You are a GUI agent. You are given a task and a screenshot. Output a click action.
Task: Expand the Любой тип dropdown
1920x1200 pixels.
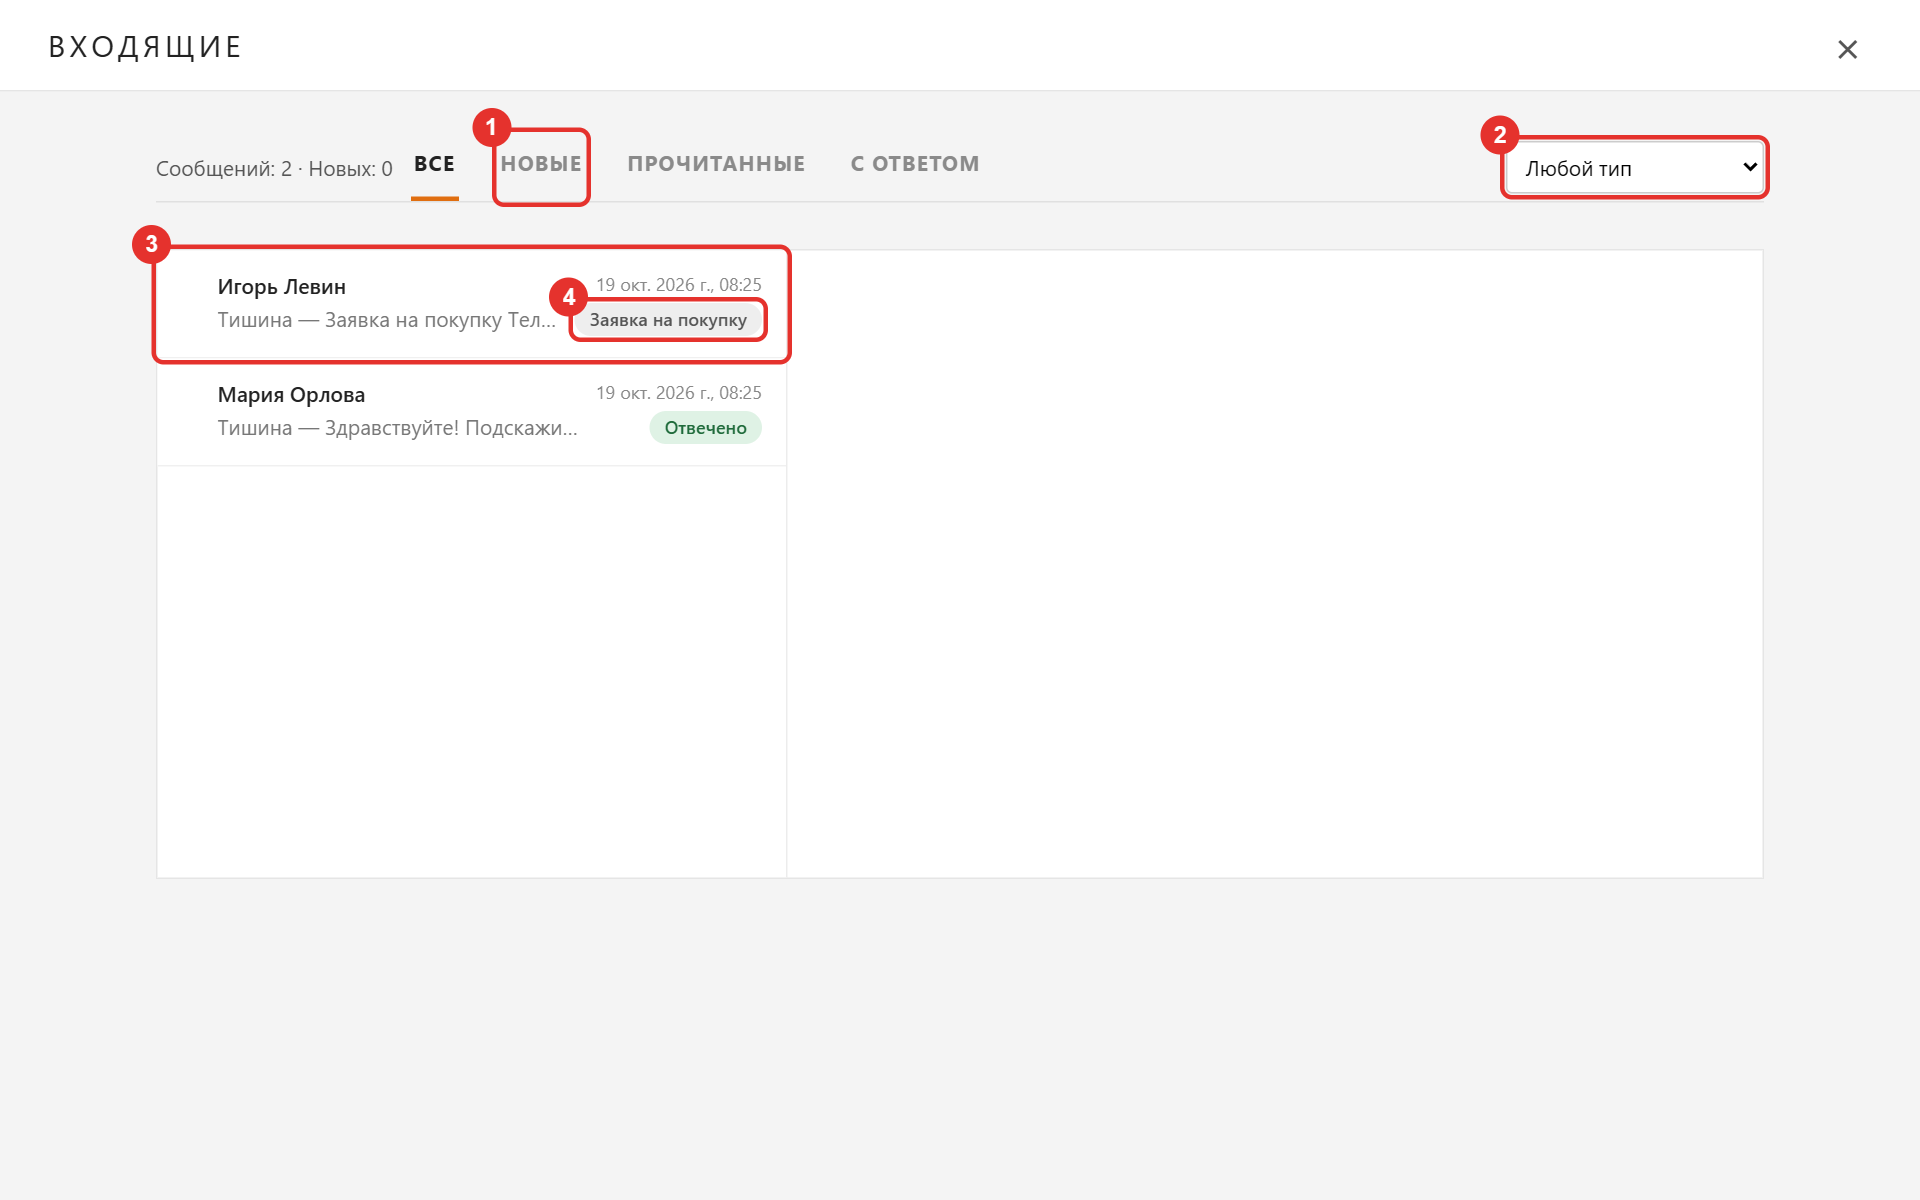[x=1635, y=168]
